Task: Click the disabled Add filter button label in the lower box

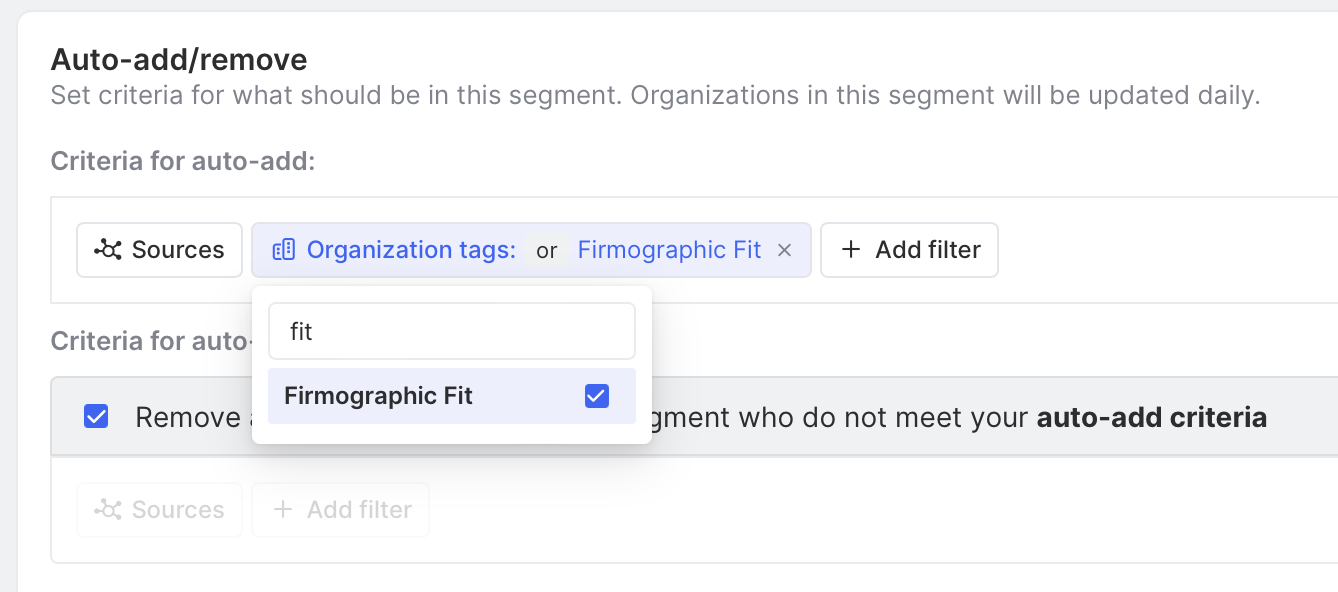Action: point(359,510)
